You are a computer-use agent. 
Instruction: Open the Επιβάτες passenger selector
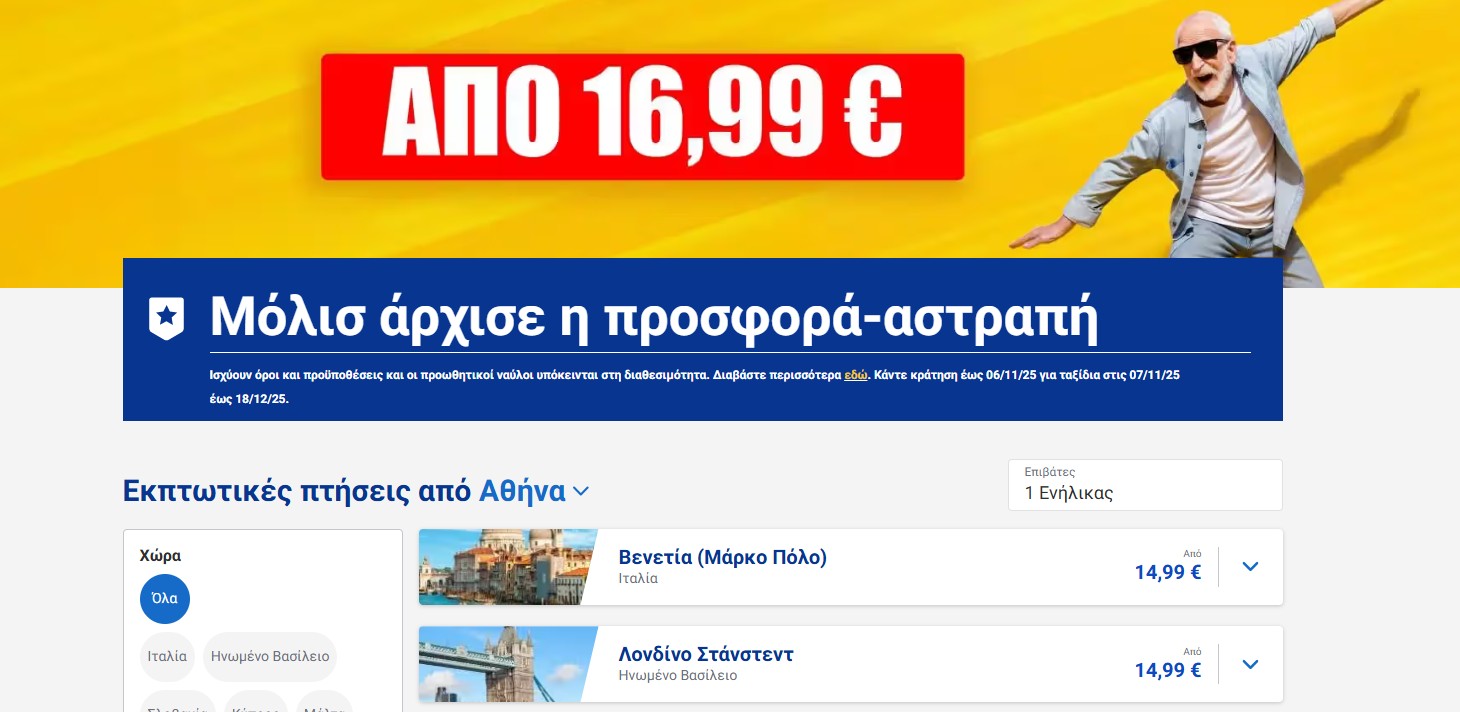pos(1145,485)
